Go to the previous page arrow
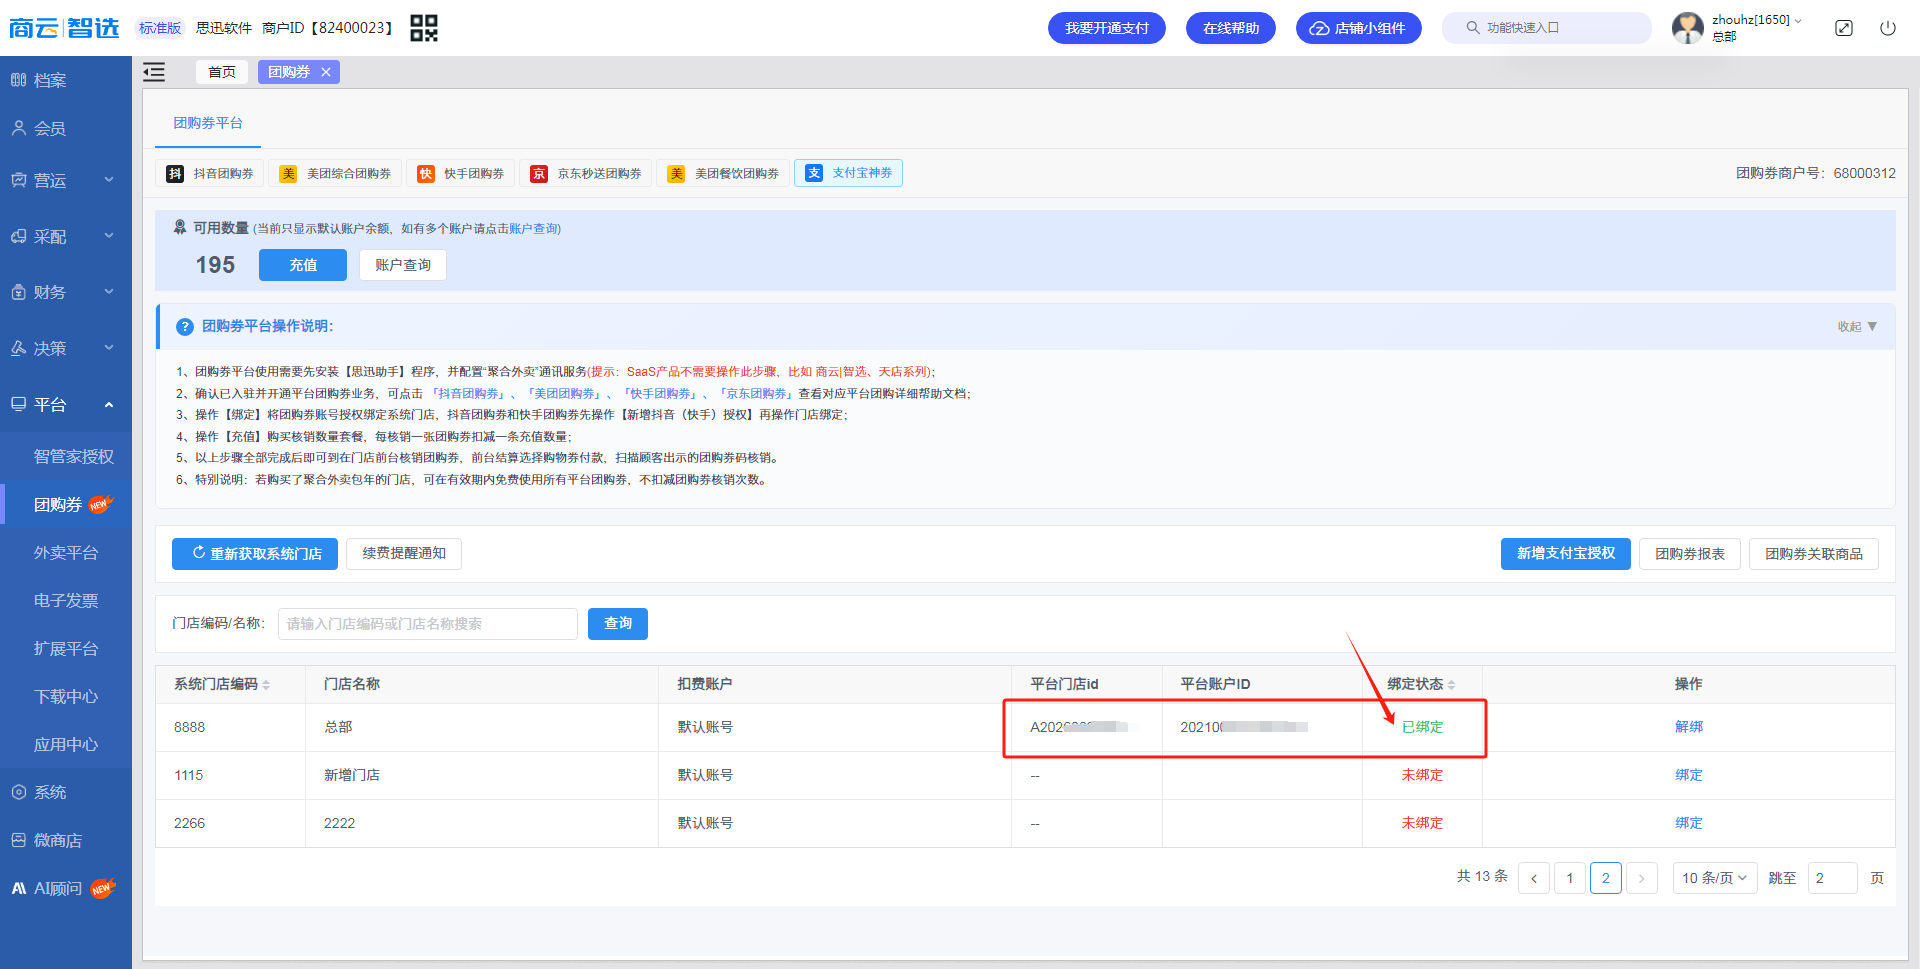Image resolution: width=1920 pixels, height=969 pixels. [x=1534, y=878]
